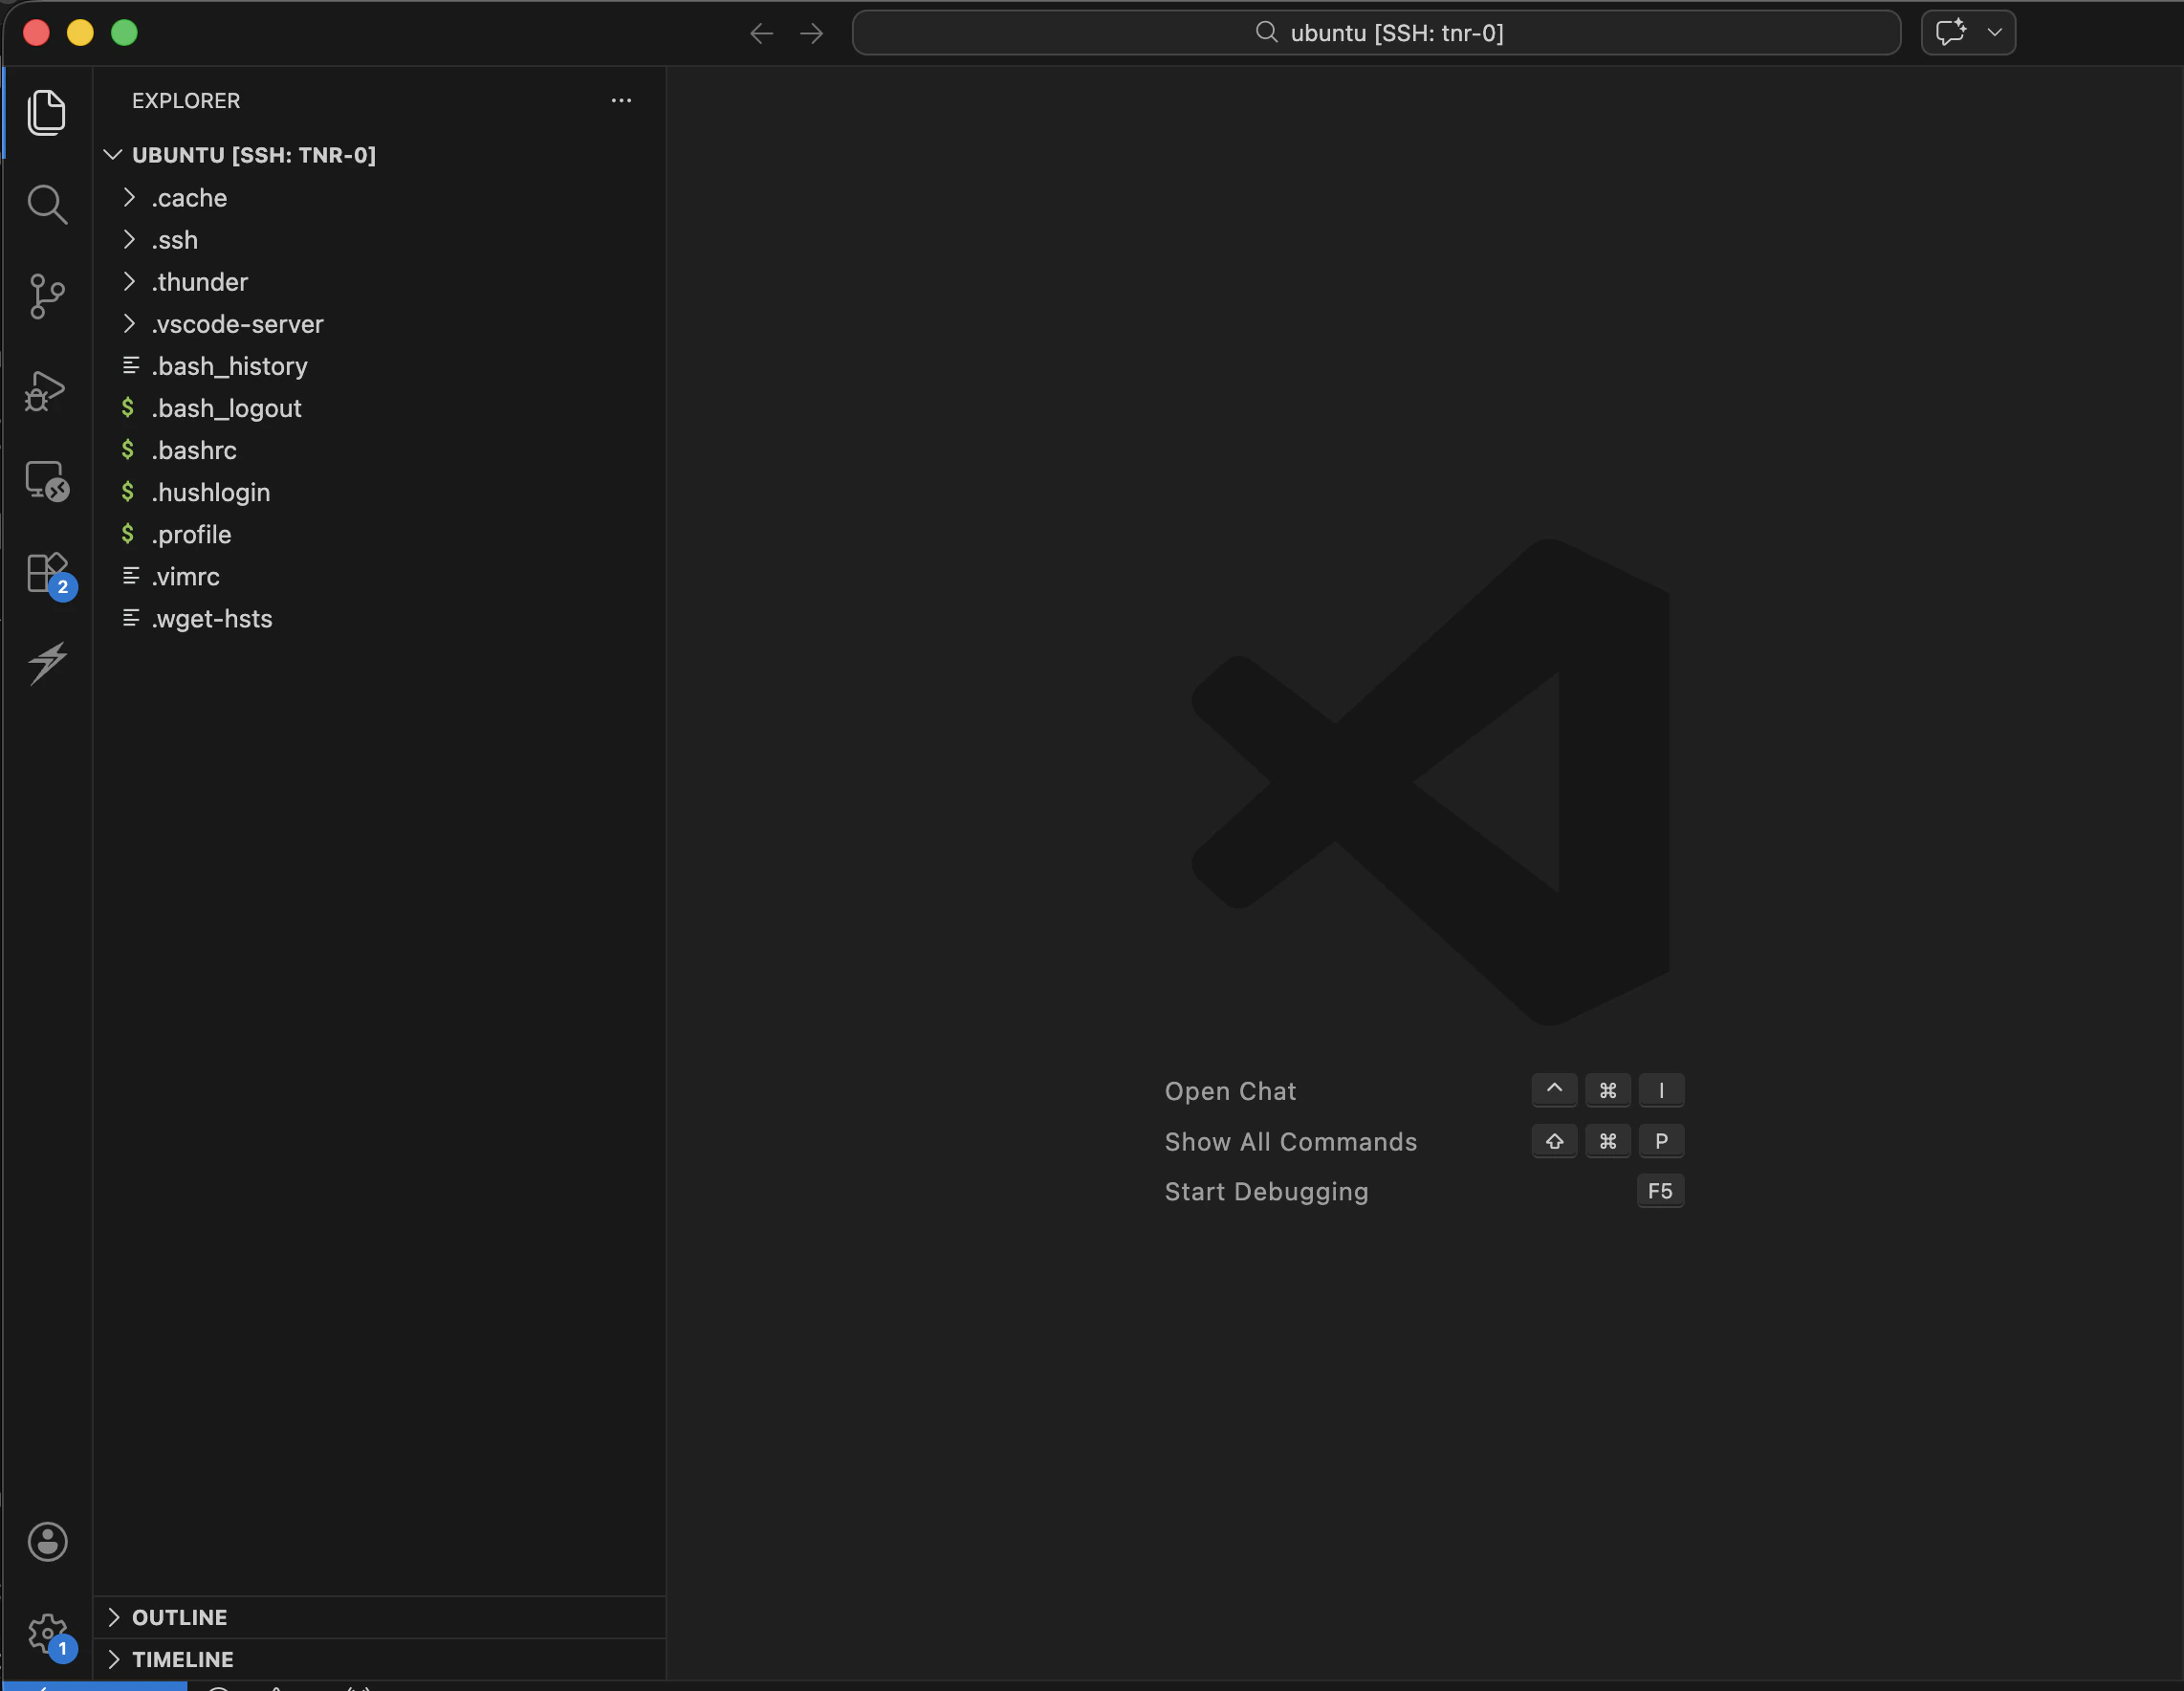Expand the .vscode-server folder
2184x1691 pixels.
point(380,324)
